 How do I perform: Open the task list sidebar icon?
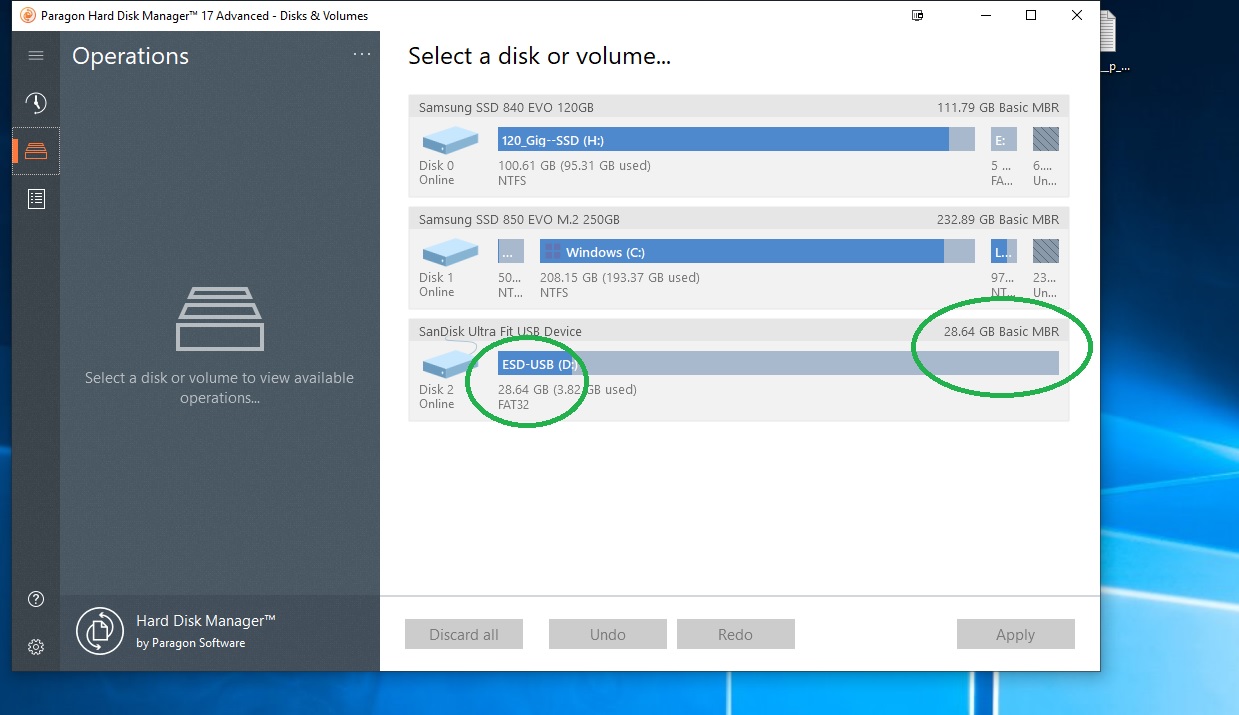pos(36,199)
